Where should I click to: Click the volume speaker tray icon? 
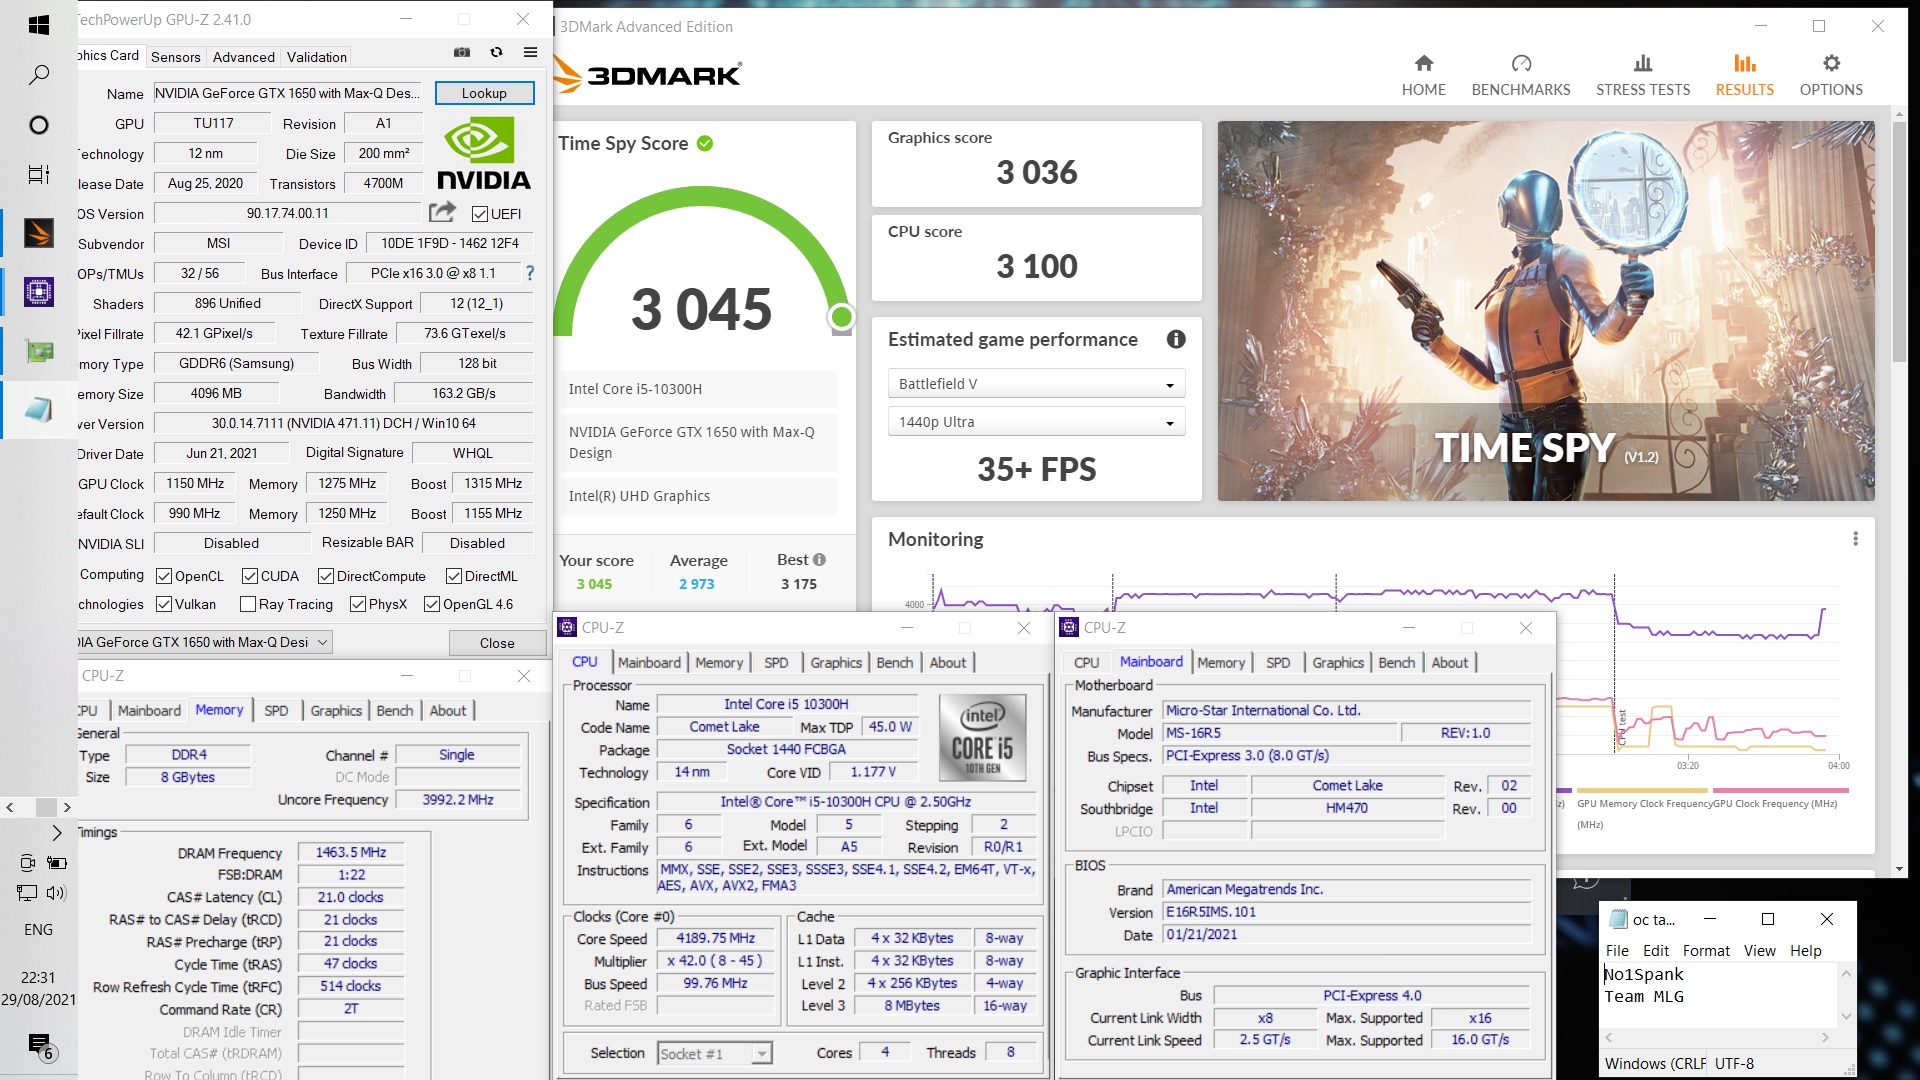56,892
